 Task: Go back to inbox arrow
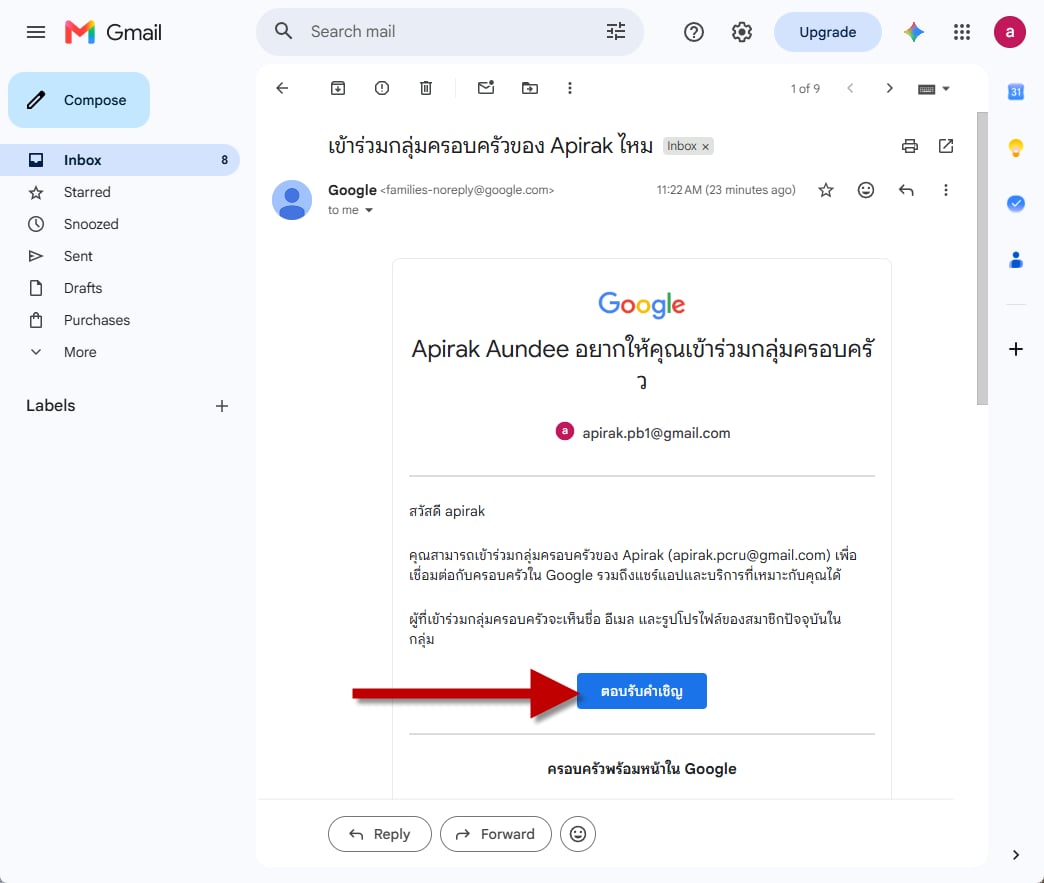coord(282,88)
